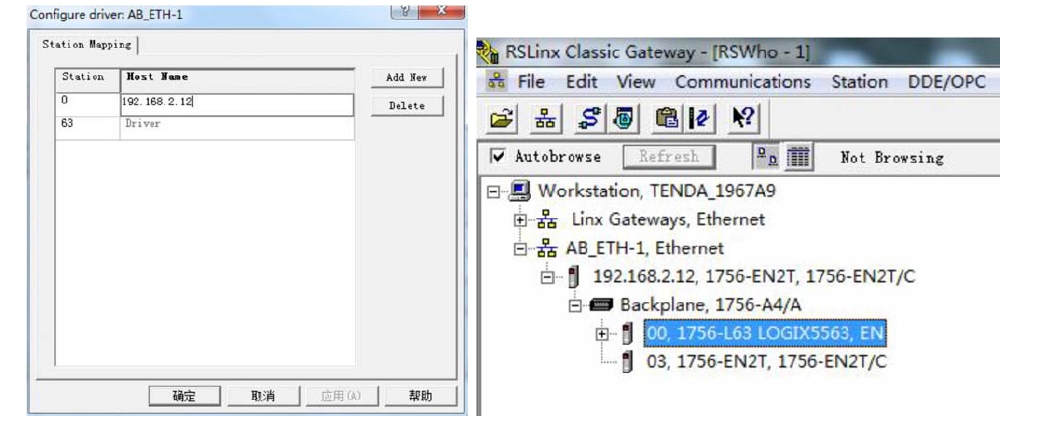The width and height of the screenshot is (1040, 432).
Task: Switch RSWho to details list view
Action: [x=798, y=157]
